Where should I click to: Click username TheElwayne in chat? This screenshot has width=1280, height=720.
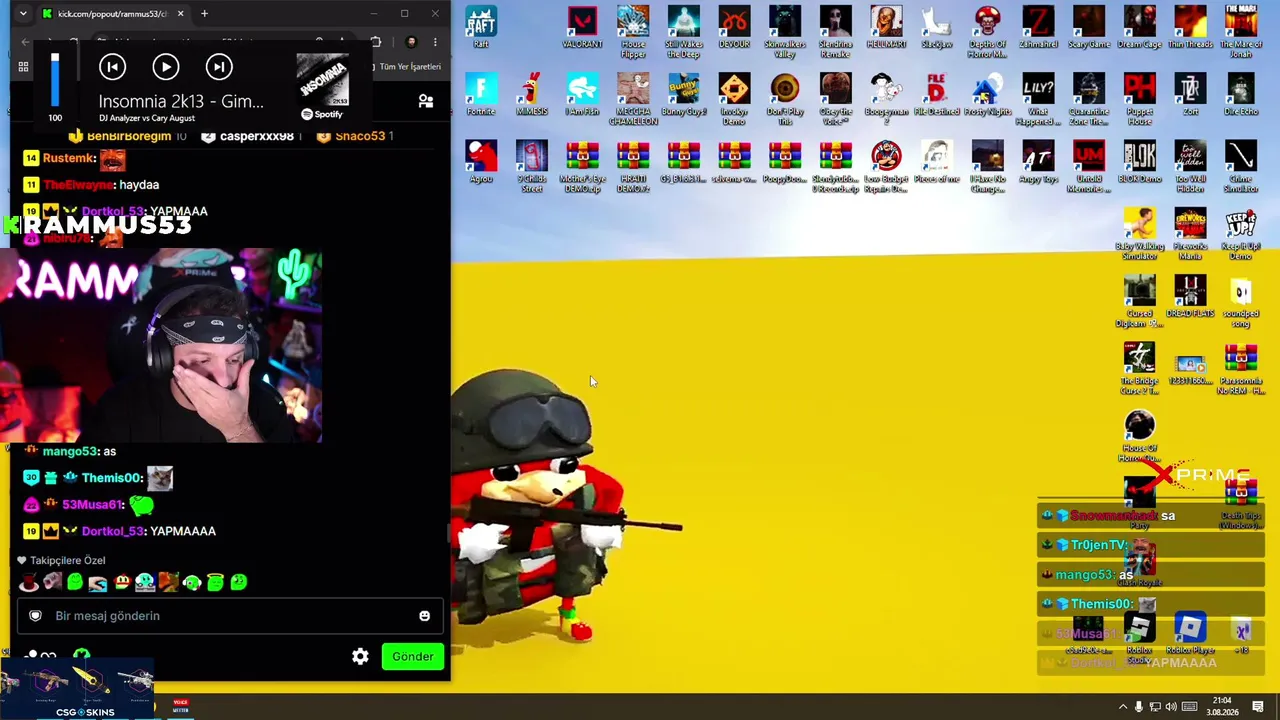[79, 185]
